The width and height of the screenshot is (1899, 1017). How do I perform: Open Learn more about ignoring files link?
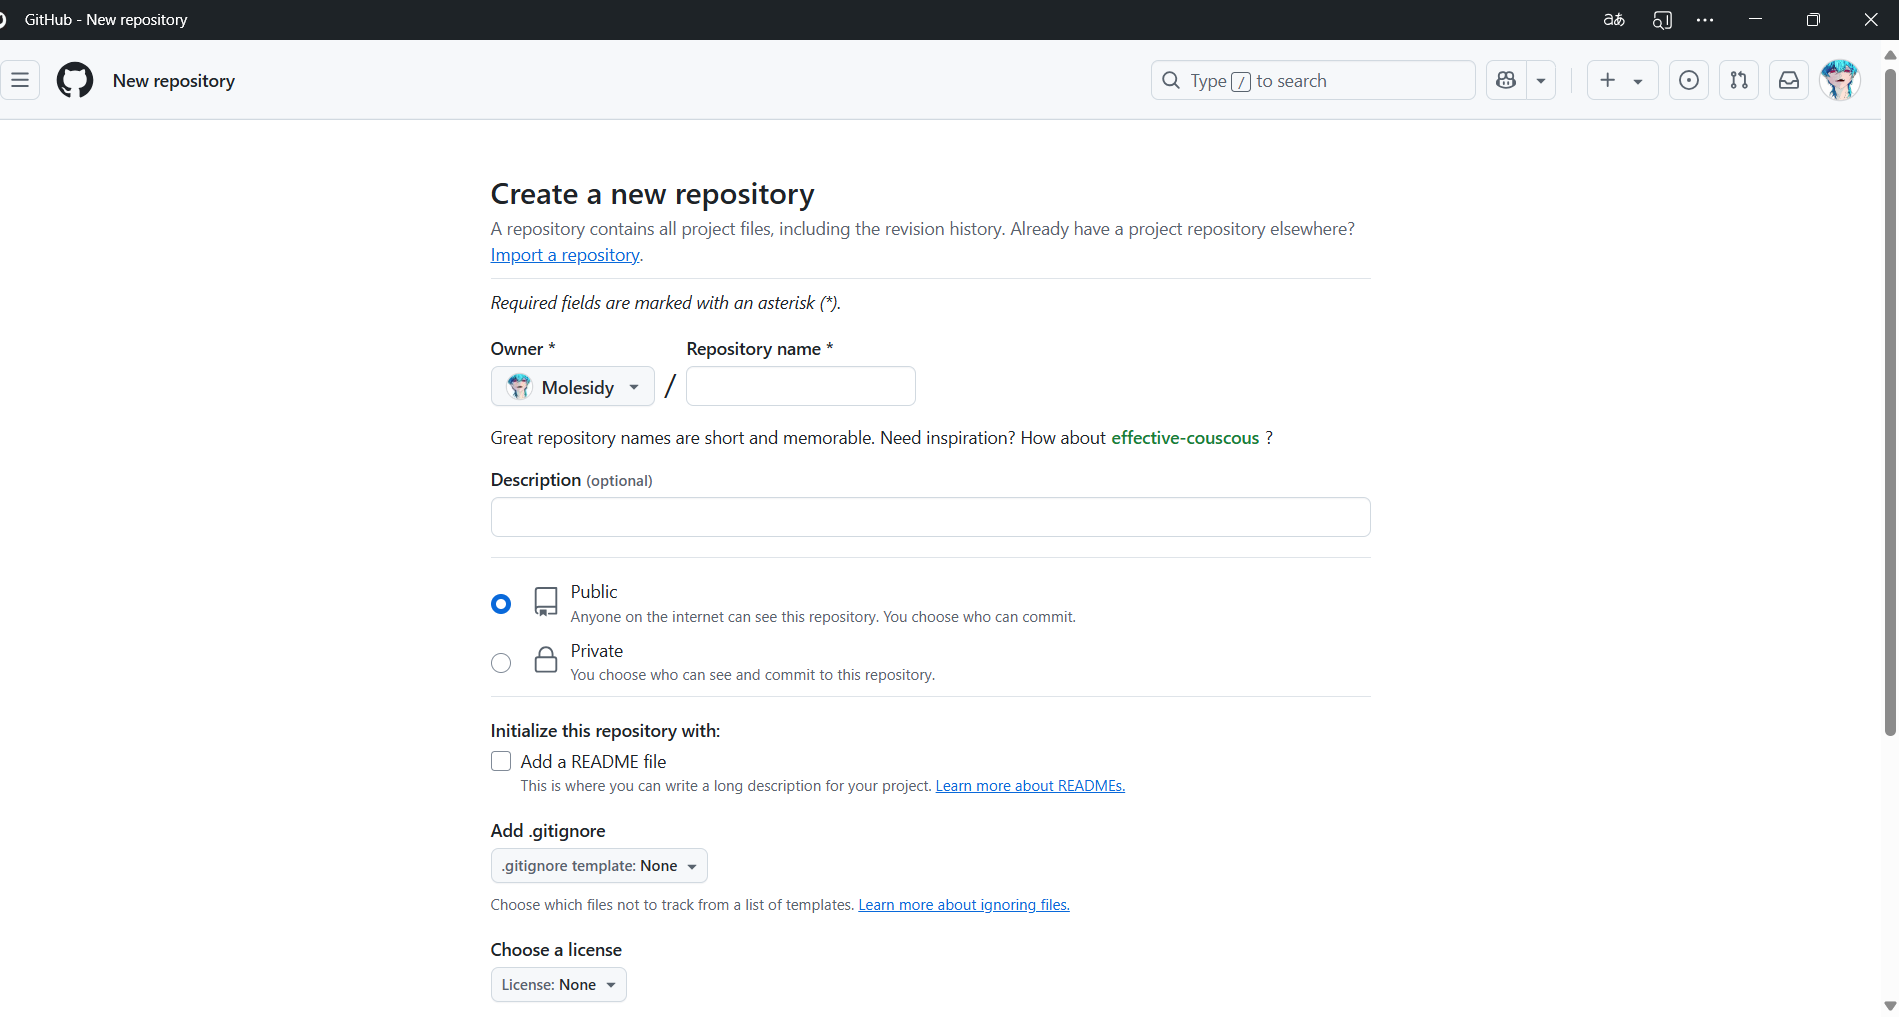[964, 905]
